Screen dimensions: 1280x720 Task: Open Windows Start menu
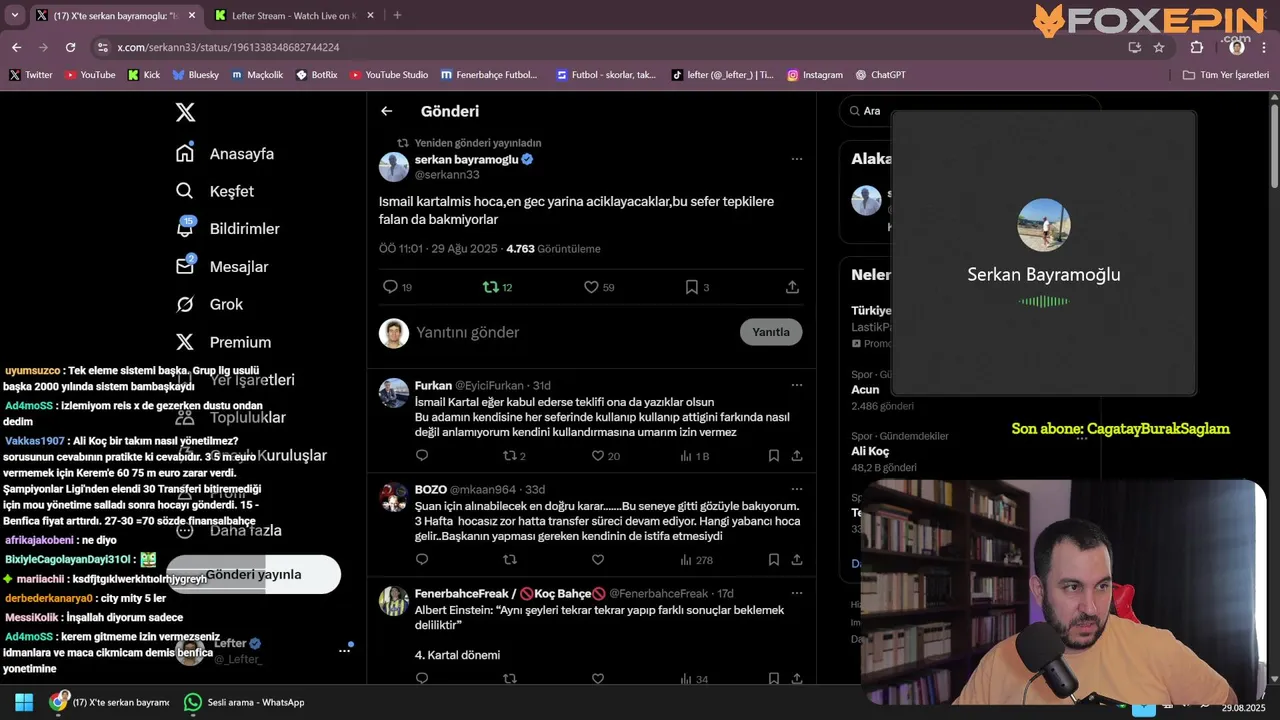coord(24,702)
